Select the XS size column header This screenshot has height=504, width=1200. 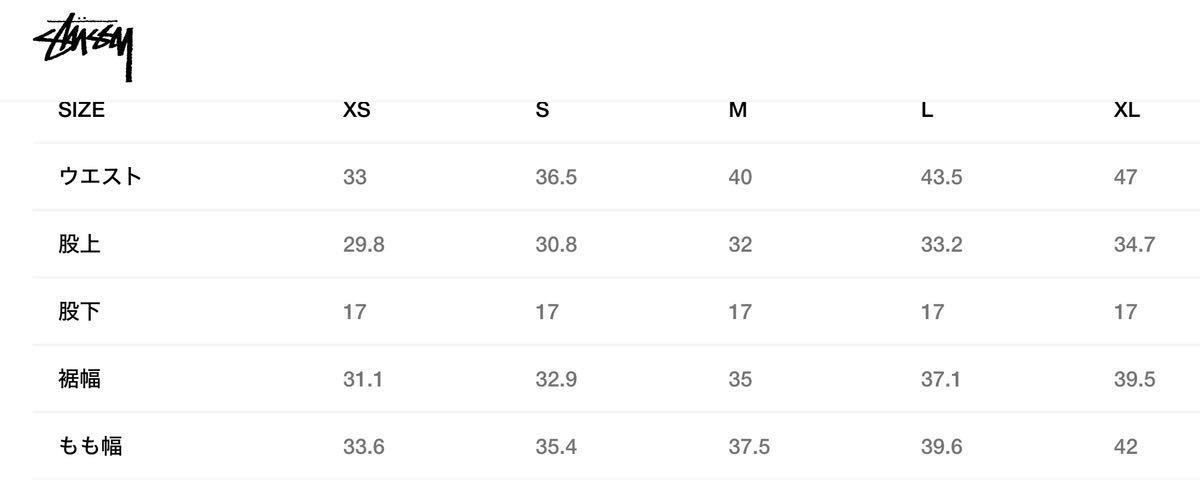356,111
